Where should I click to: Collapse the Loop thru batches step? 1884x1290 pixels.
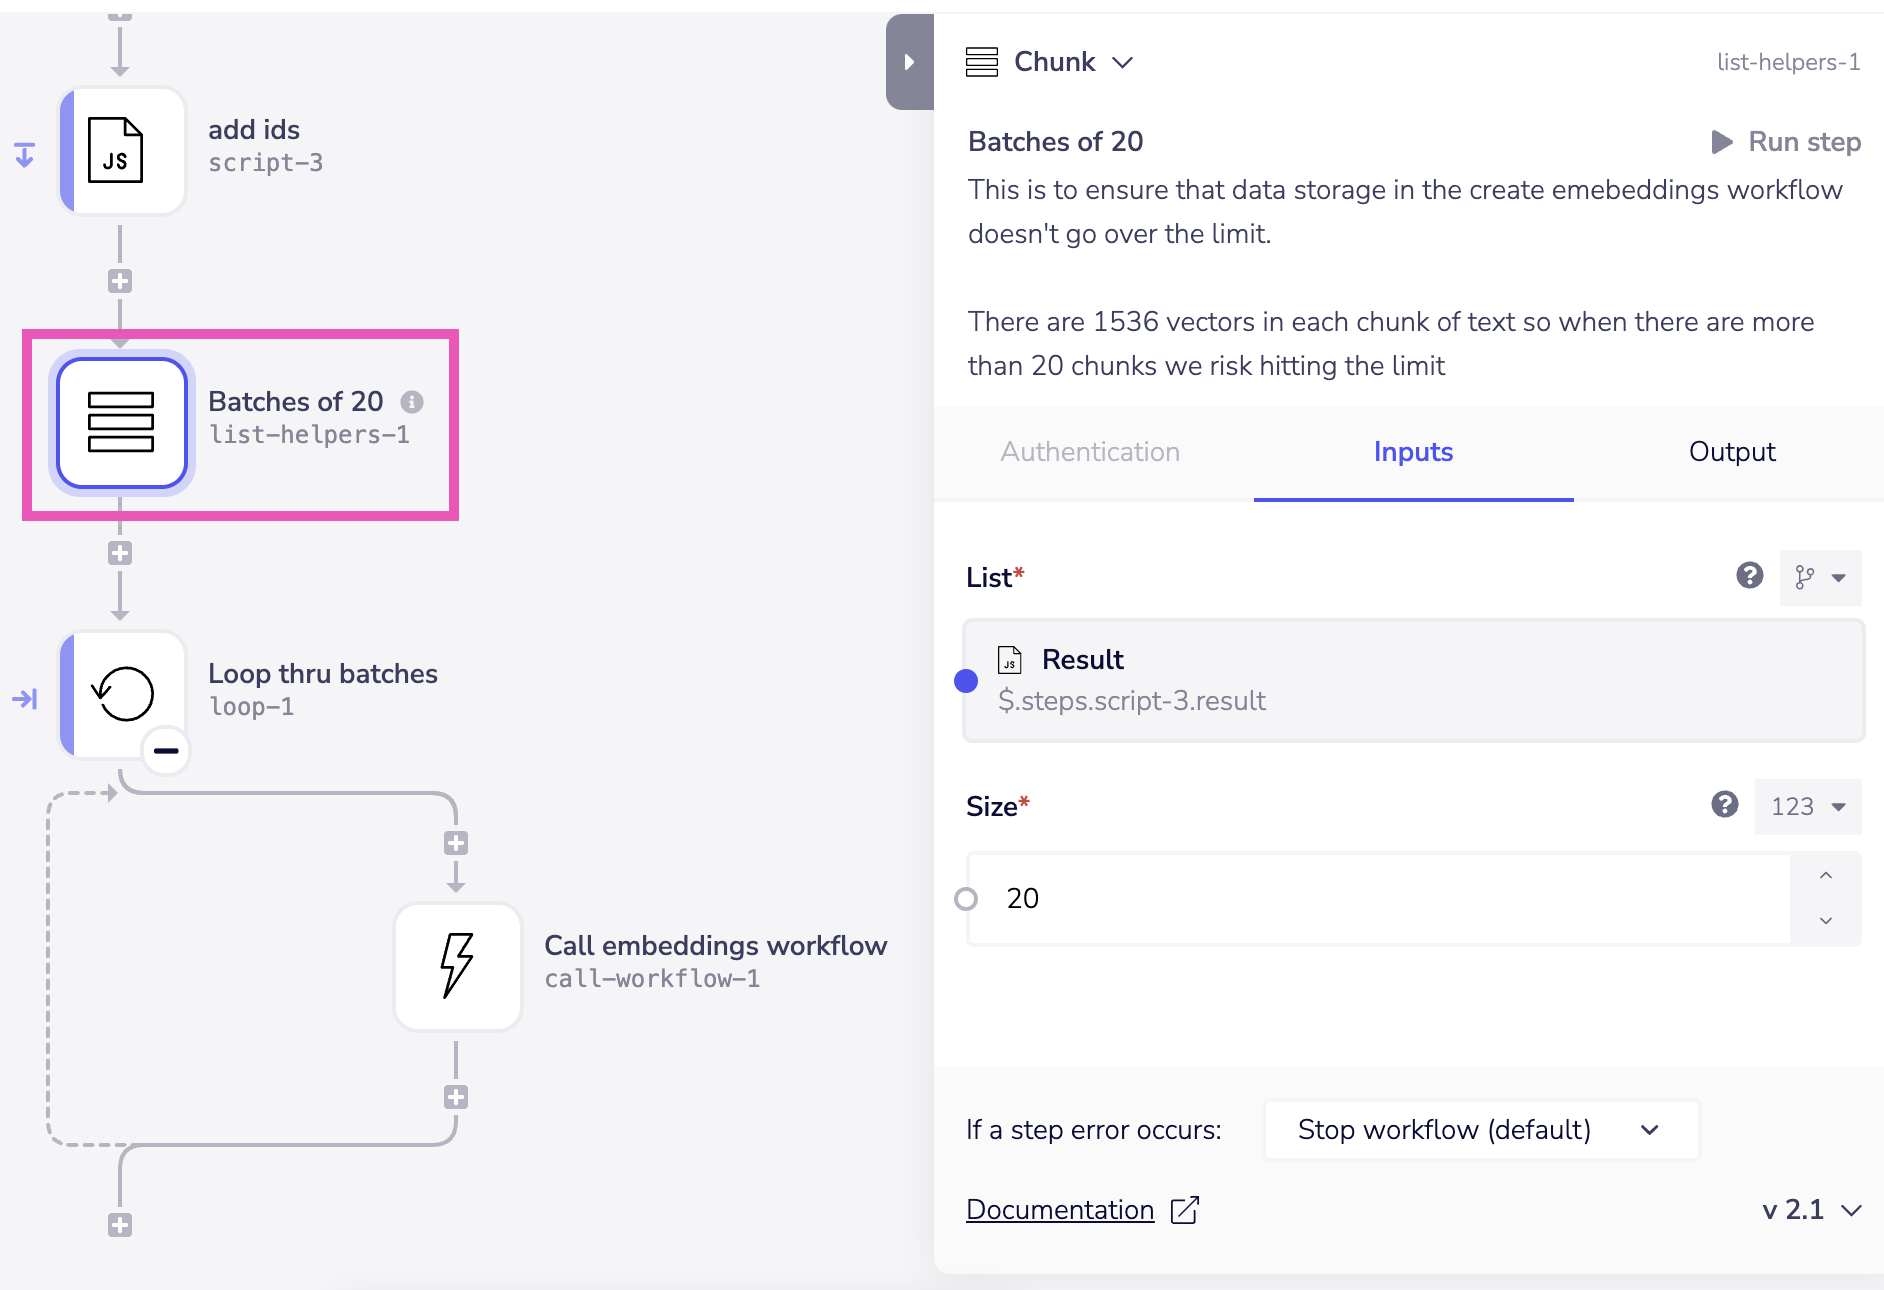pyautogui.click(x=166, y=750)
